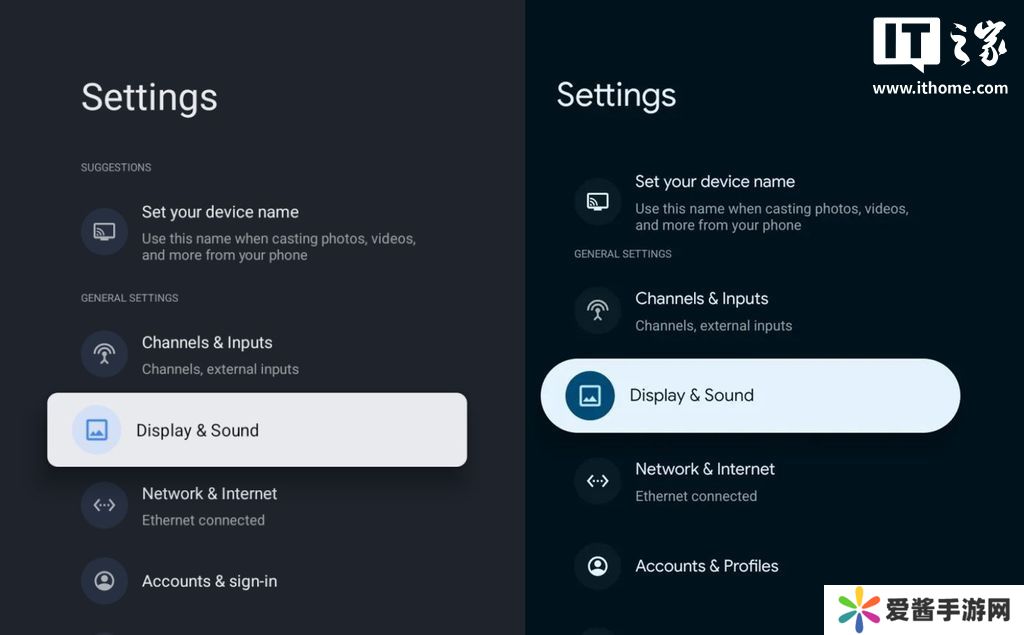Viewport: 1024px width, 635px height.
Task: Choose Set your device name on right
Action: 715,182
